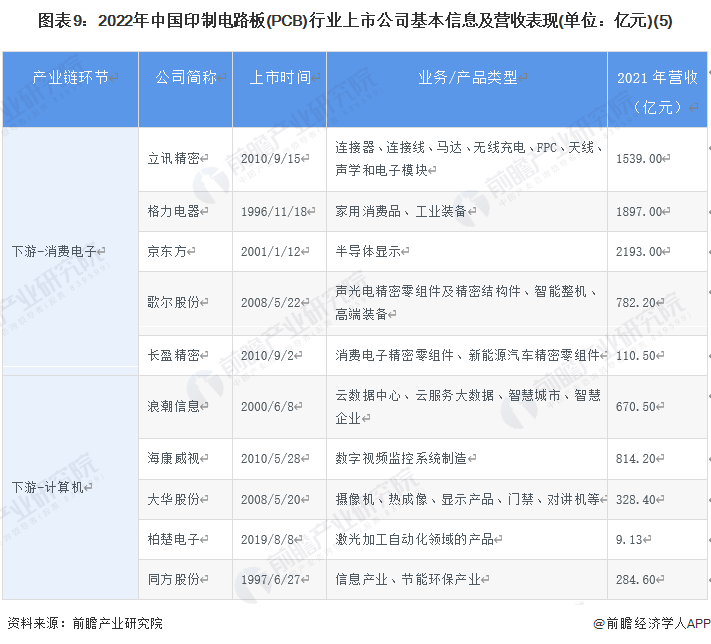Click the listing date '1996/11/18'
Image resolution: width=711 pixels, height=644 pixels.
[x=274, y=212]
